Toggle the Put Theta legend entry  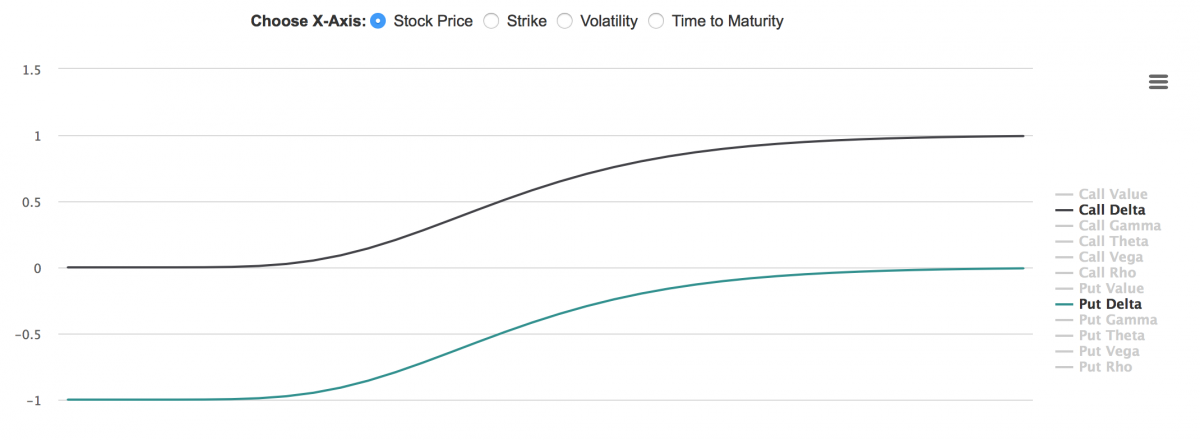tap(1111, 336)
